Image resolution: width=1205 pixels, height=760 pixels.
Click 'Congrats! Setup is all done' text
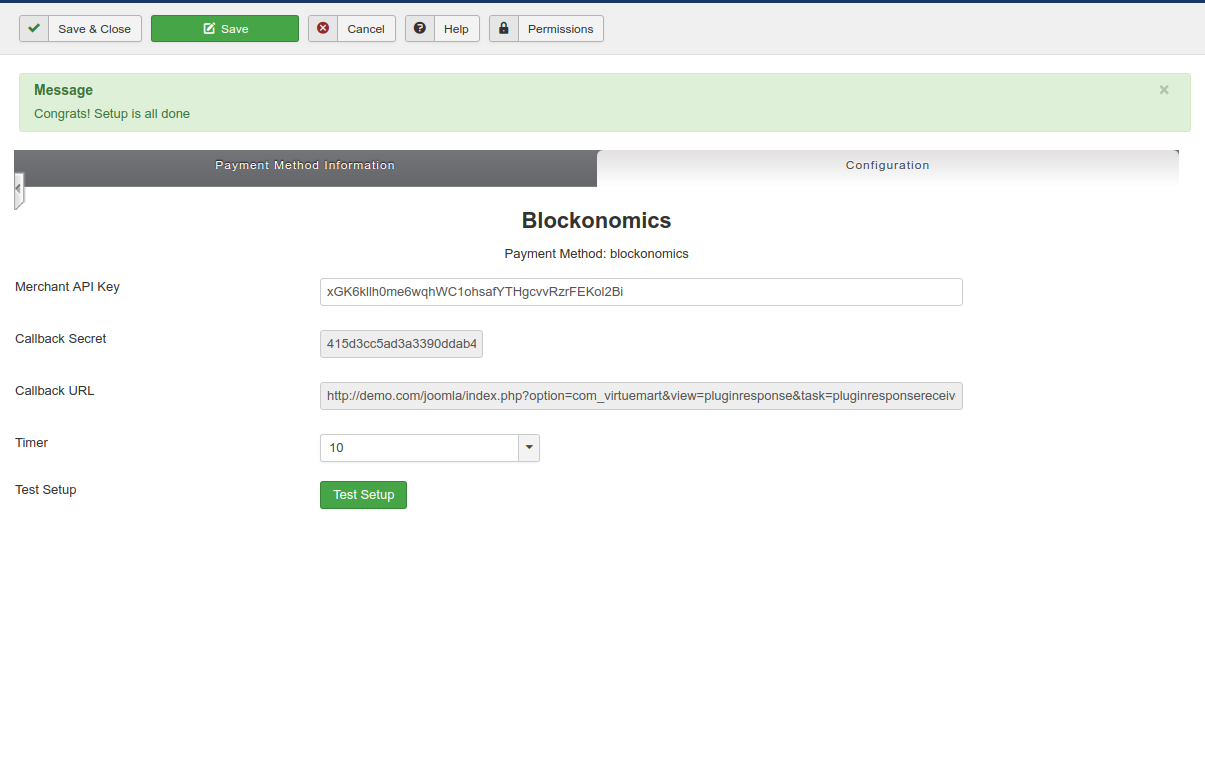click(x=112, y=114)
